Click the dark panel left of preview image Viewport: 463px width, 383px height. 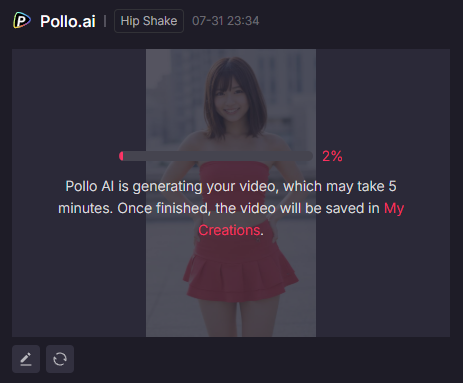(79, 193)
